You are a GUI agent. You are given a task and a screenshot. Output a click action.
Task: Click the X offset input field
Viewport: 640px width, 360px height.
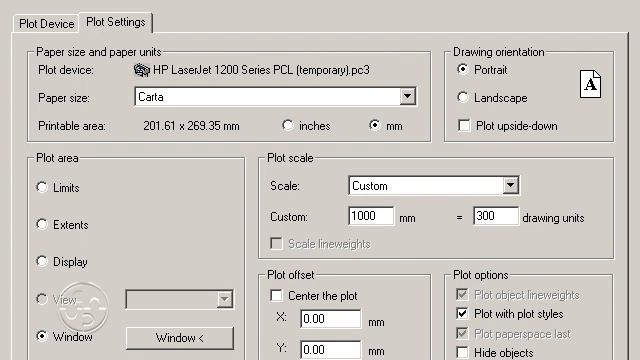point(331,319)
